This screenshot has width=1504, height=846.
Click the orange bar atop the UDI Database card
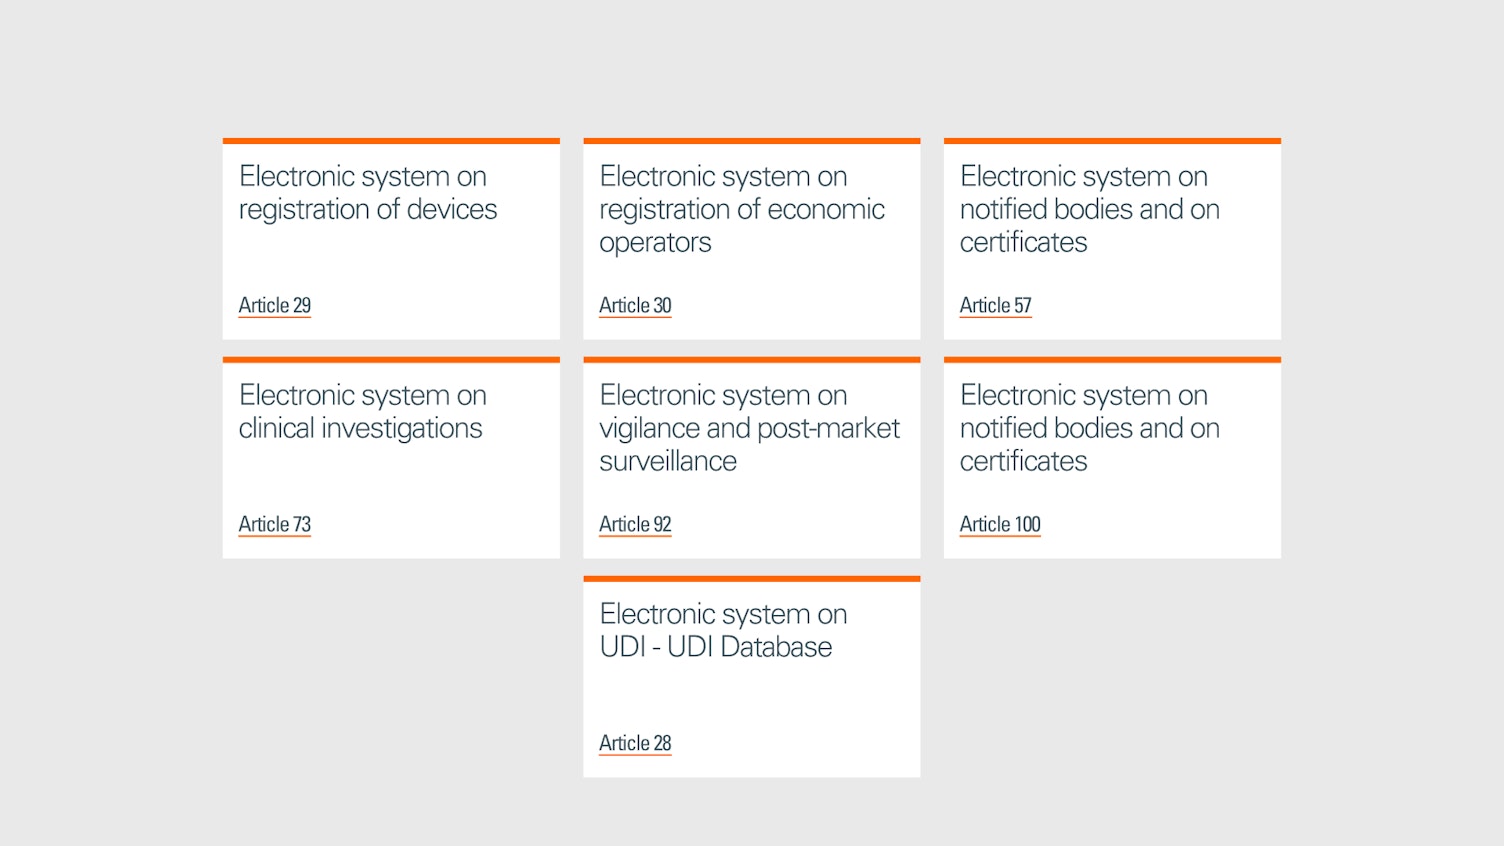click(x=752, y=579)
